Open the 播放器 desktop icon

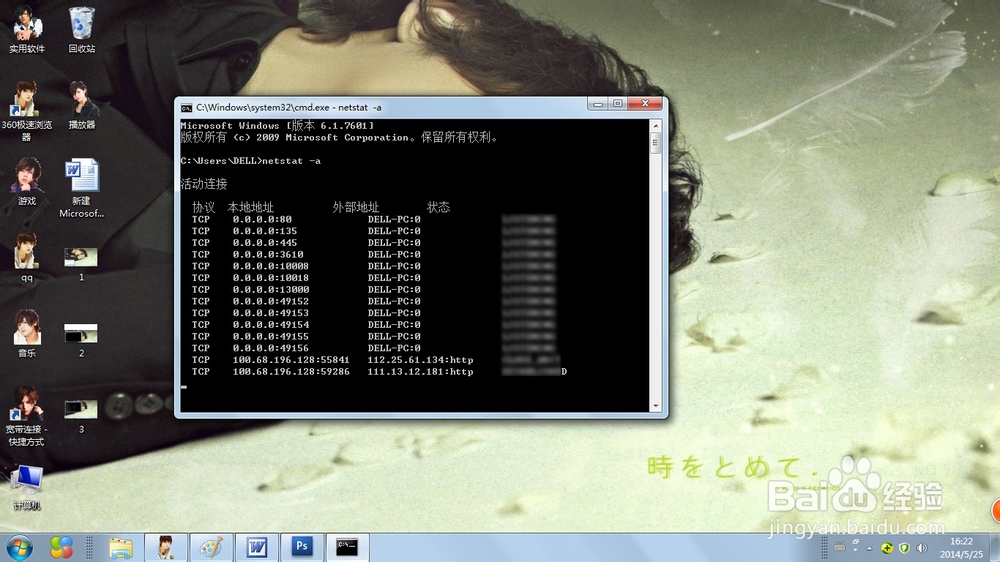(x=82, y=105)
